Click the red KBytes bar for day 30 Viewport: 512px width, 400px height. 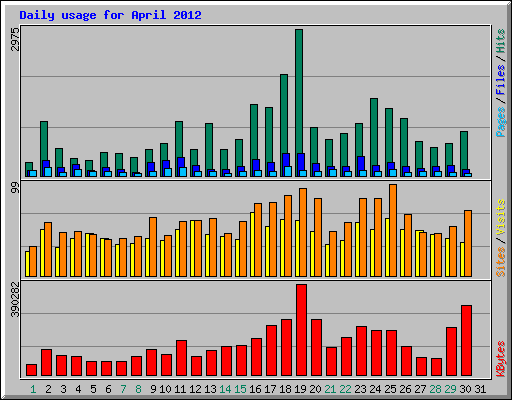click(466, 341)
